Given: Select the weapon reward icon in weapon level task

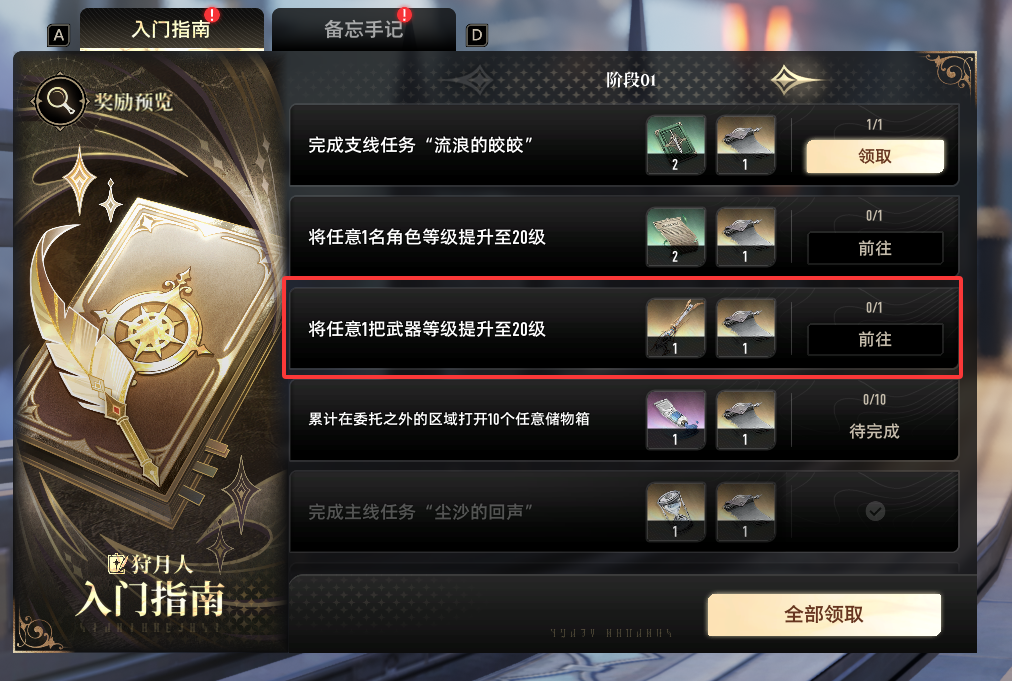Looking at the screenshot, I should click(x=676, y=328).
